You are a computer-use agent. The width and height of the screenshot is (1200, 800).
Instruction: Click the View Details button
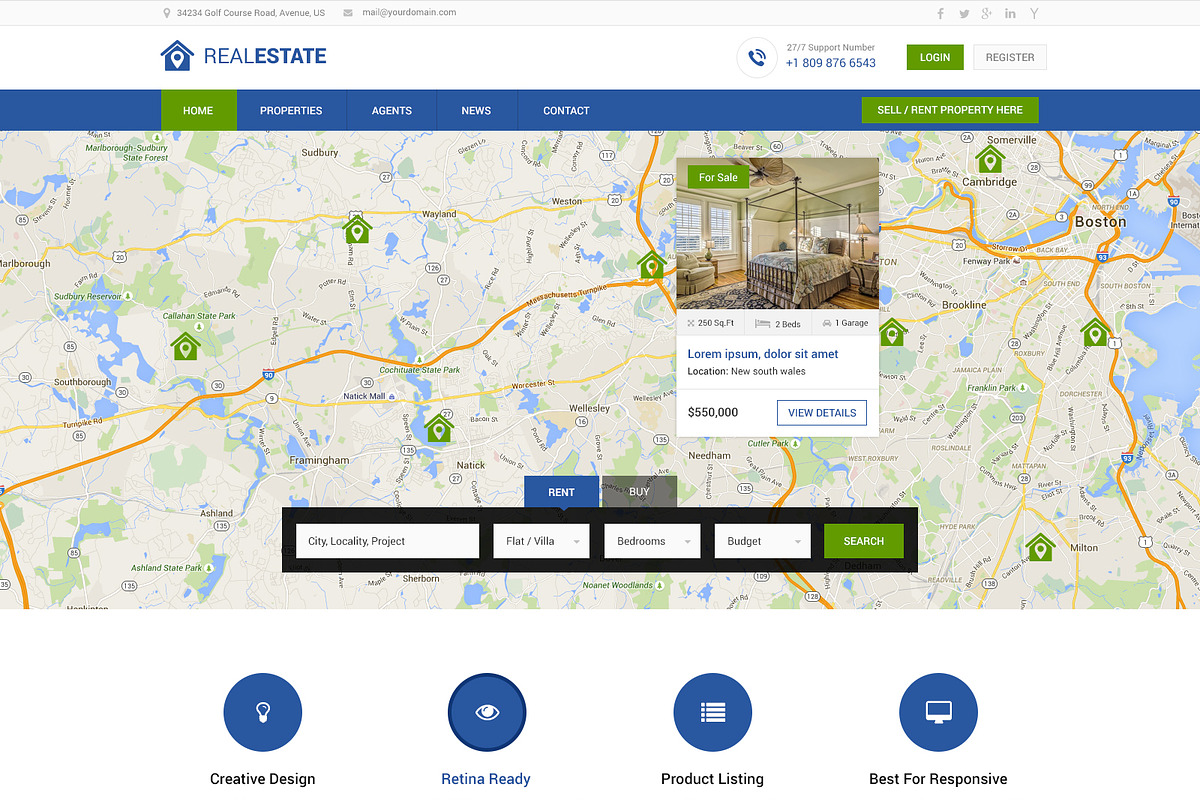click(x=822, y=412)
